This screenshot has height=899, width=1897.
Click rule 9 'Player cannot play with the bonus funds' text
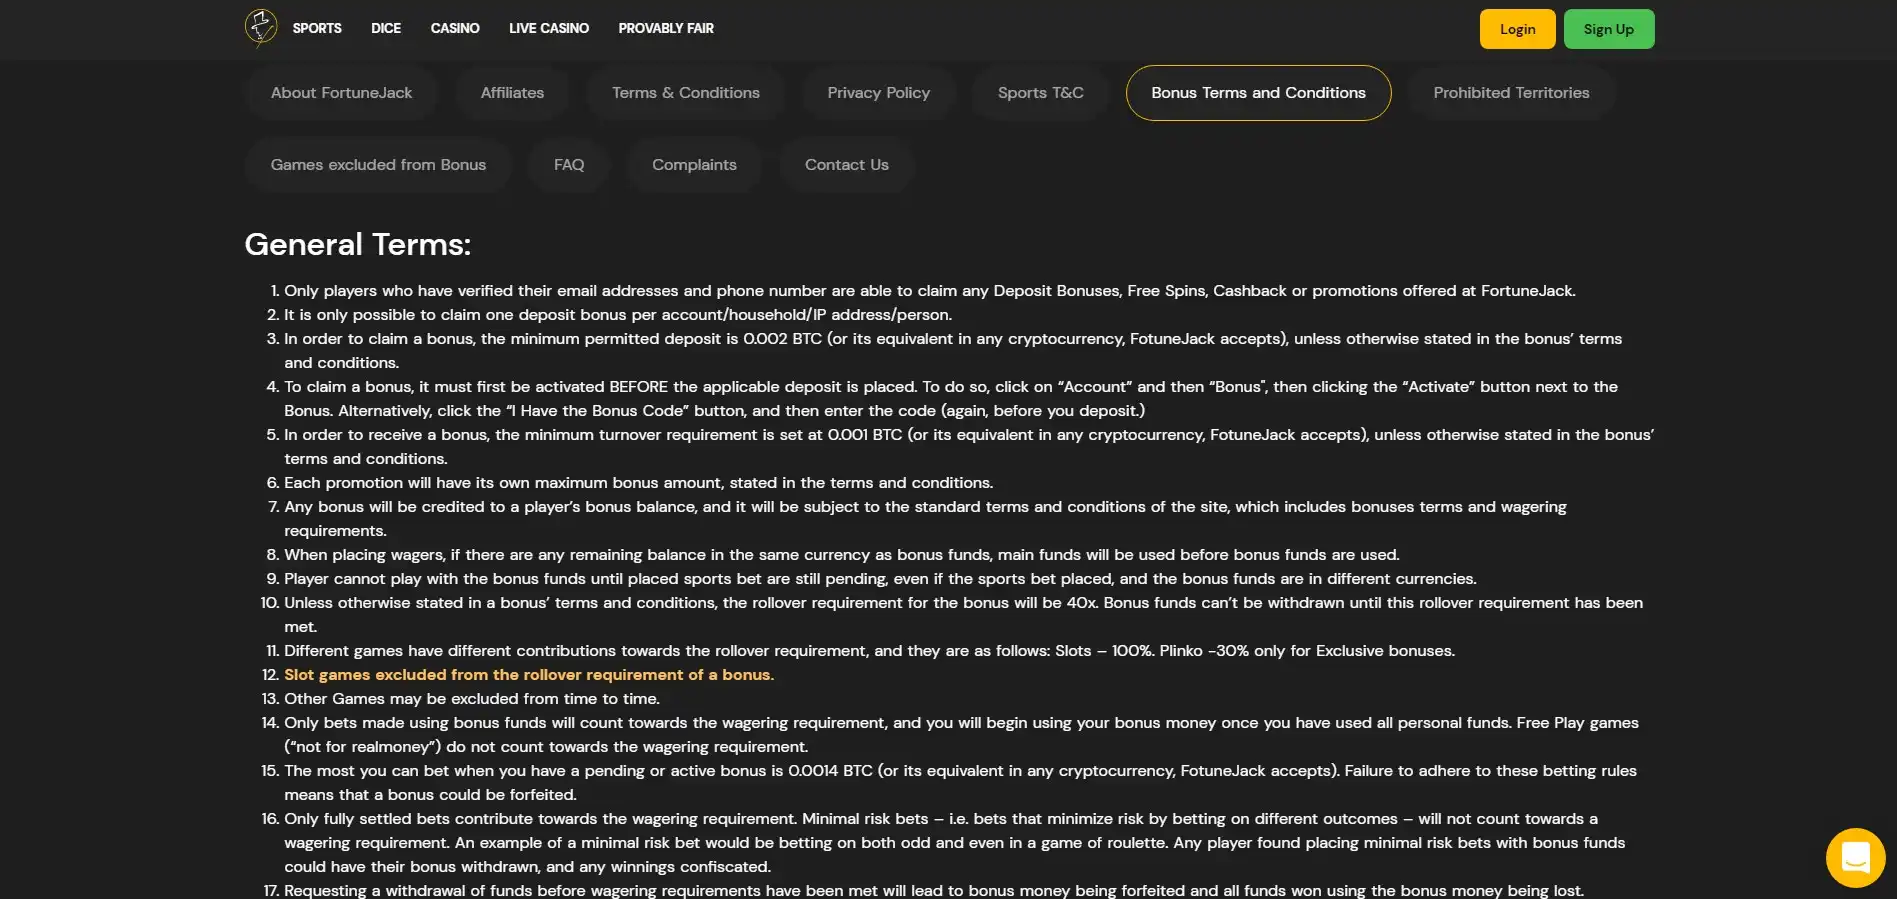[880, 579]
